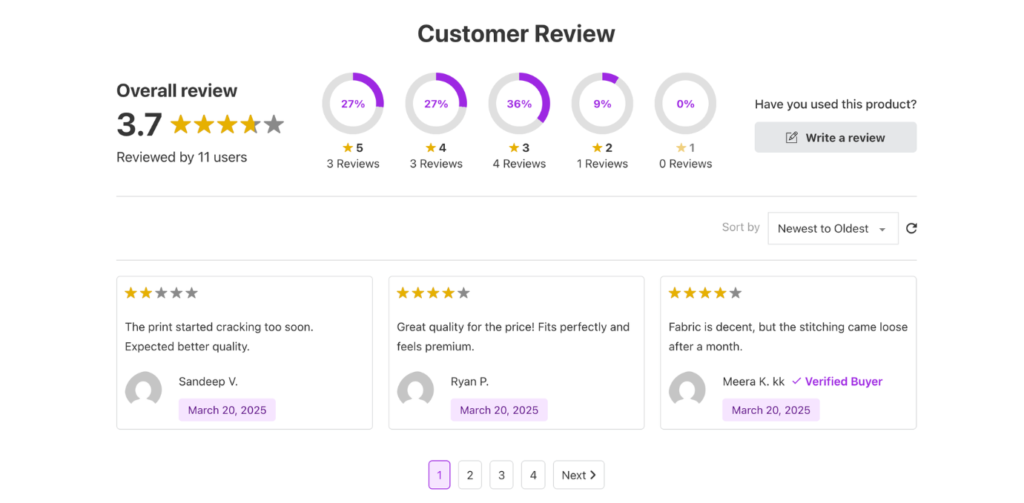The image size is (1024, 503).
Task: Click Meera K.'s avatar icon
Action: point(687,390)
